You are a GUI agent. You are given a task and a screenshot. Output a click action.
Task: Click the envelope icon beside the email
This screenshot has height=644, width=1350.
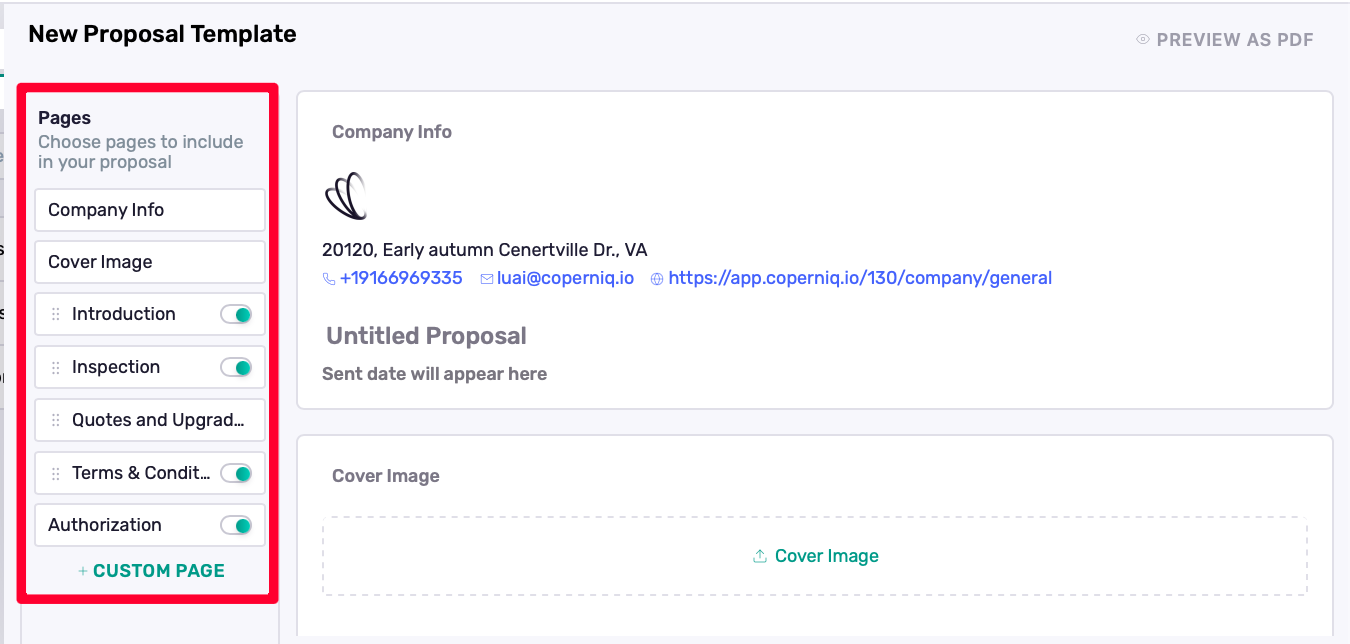tap(487, 279)
